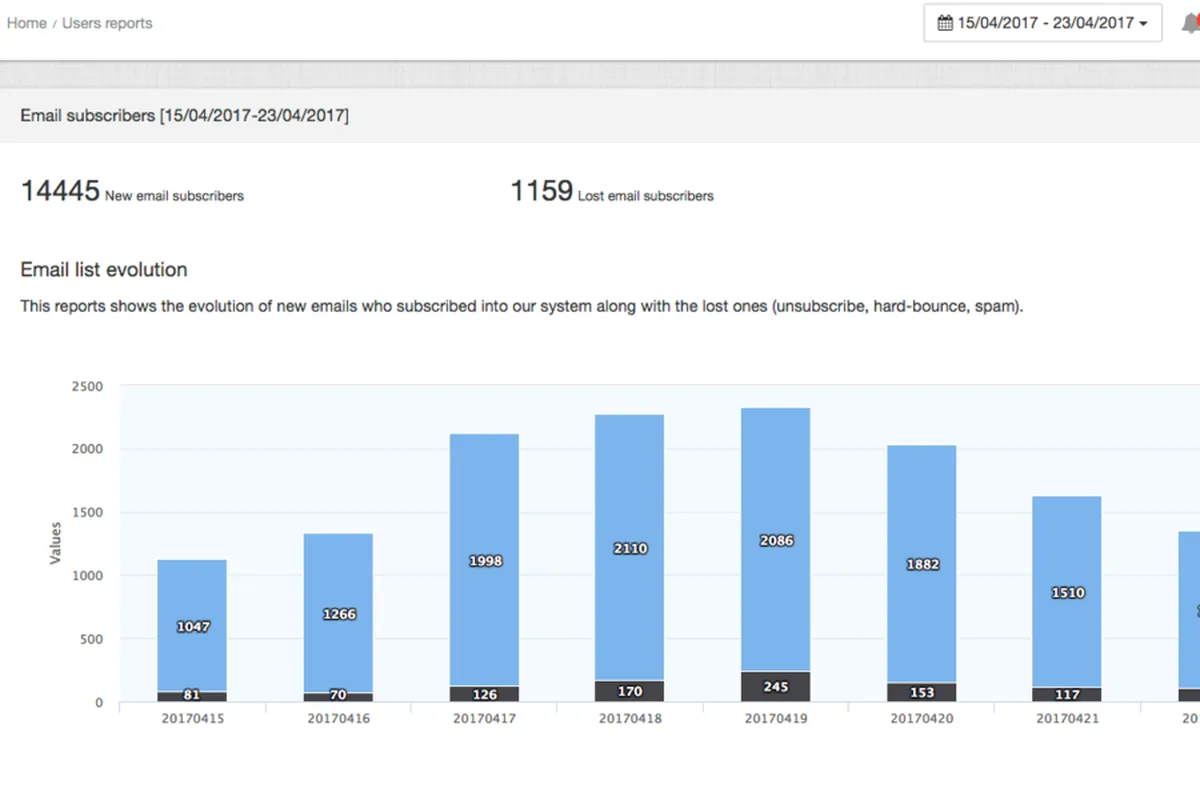The image size is (1200, 800).
Task: Click the 14445 New email subscribers stat
Action: click(132, 191)
